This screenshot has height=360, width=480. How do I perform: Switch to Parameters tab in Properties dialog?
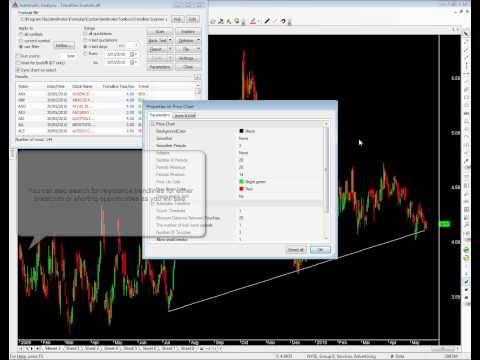[x=160, y=115]
